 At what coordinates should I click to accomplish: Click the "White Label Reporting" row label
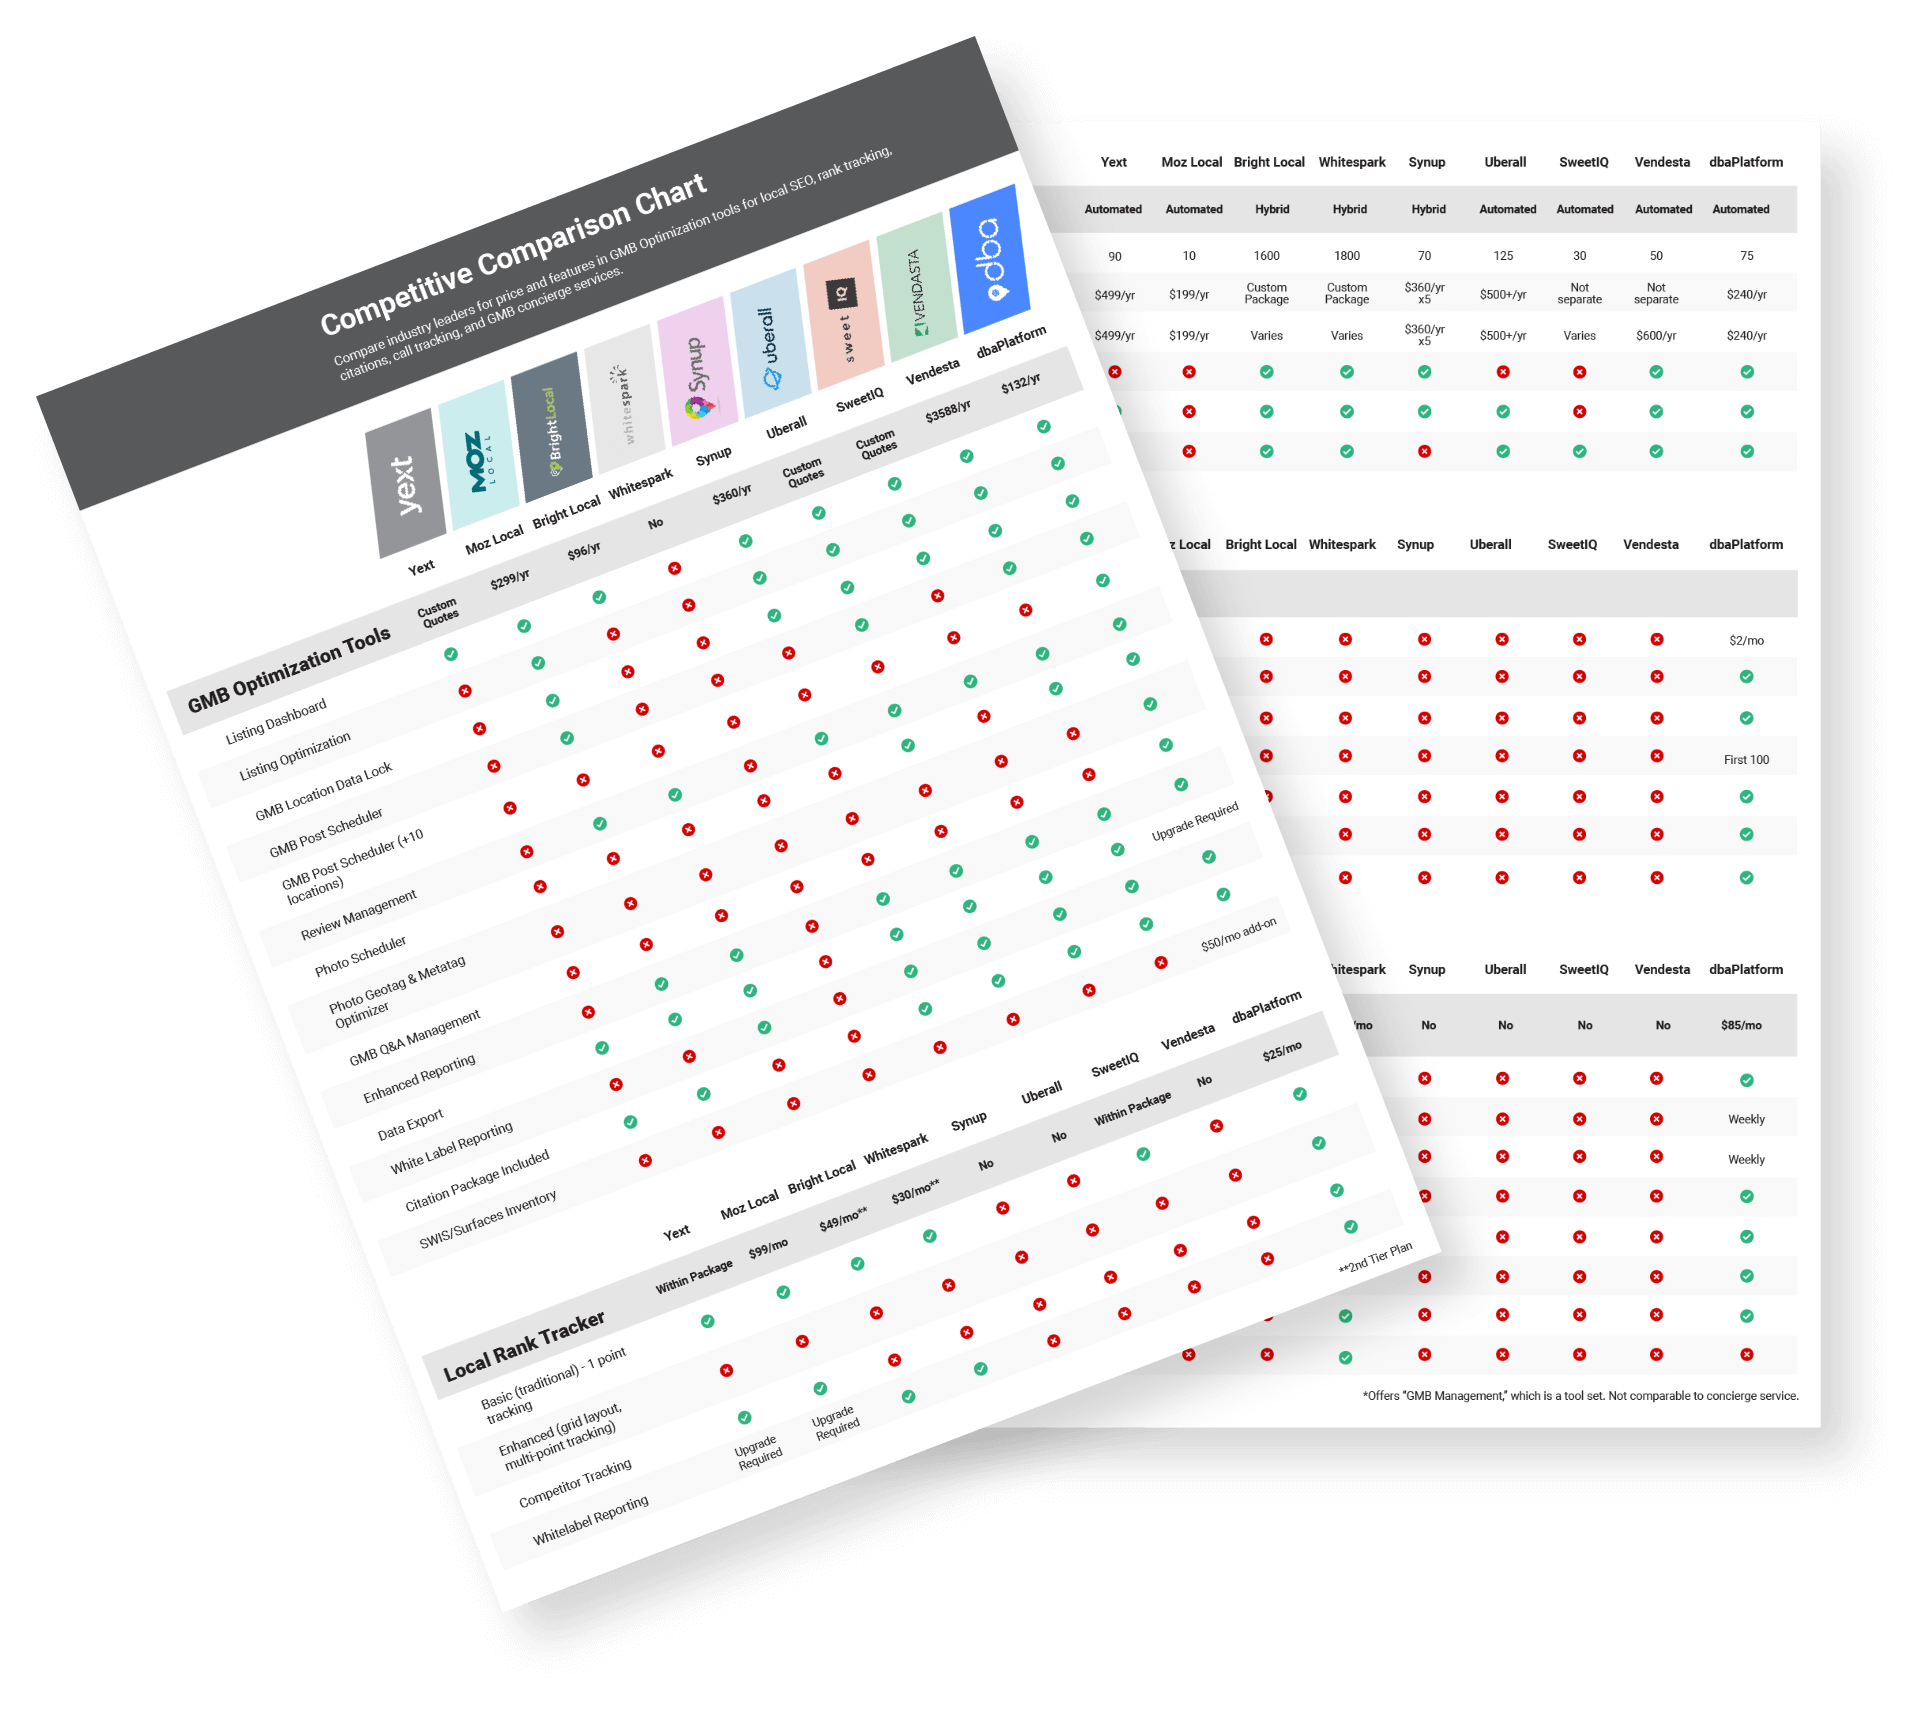[x=452, y=1147]
